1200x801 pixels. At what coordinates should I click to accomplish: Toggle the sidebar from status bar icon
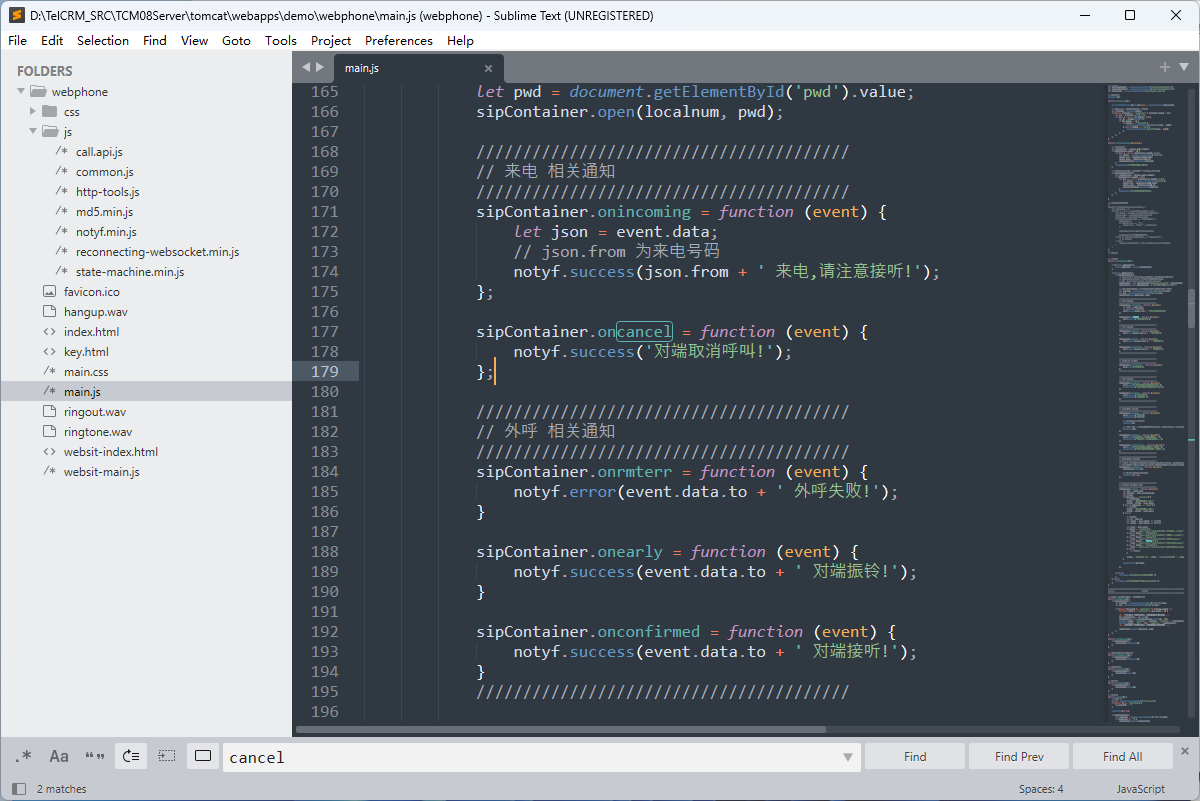point(18,789)
